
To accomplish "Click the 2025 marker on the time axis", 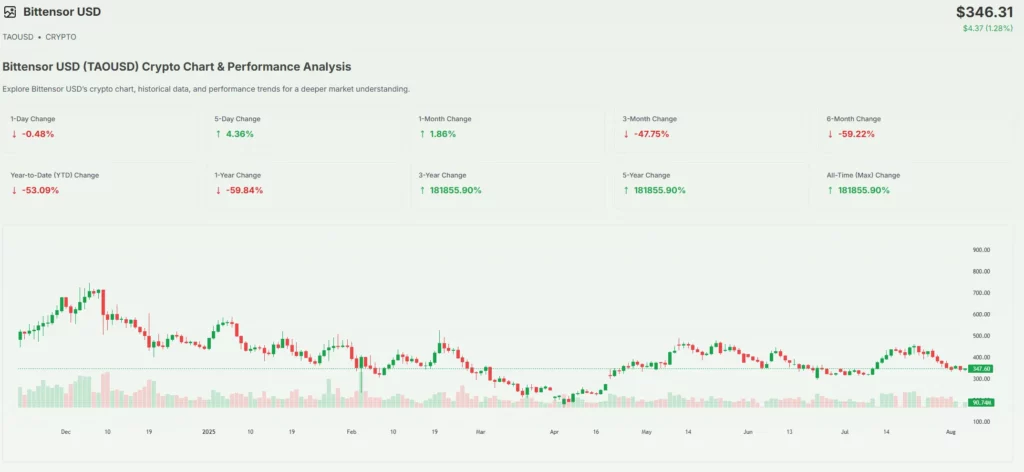I will [209, 432].
